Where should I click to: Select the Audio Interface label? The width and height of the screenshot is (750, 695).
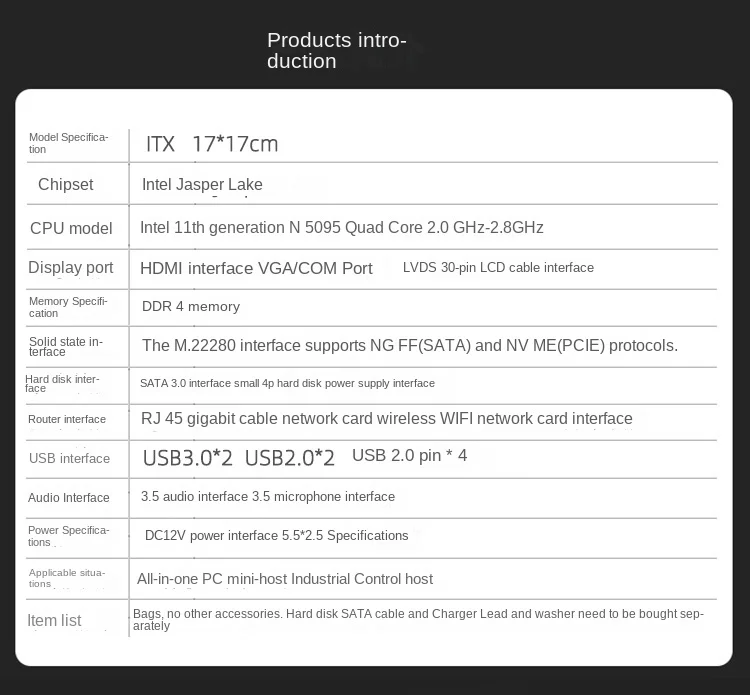click(68, 497)
